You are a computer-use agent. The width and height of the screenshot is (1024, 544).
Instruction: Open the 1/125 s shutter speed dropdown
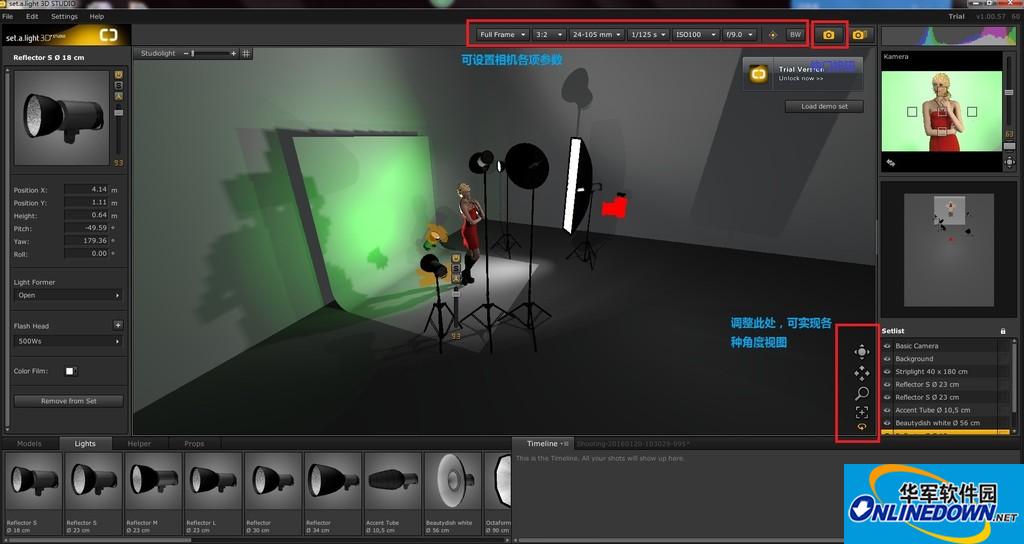[x=648, y=35]
